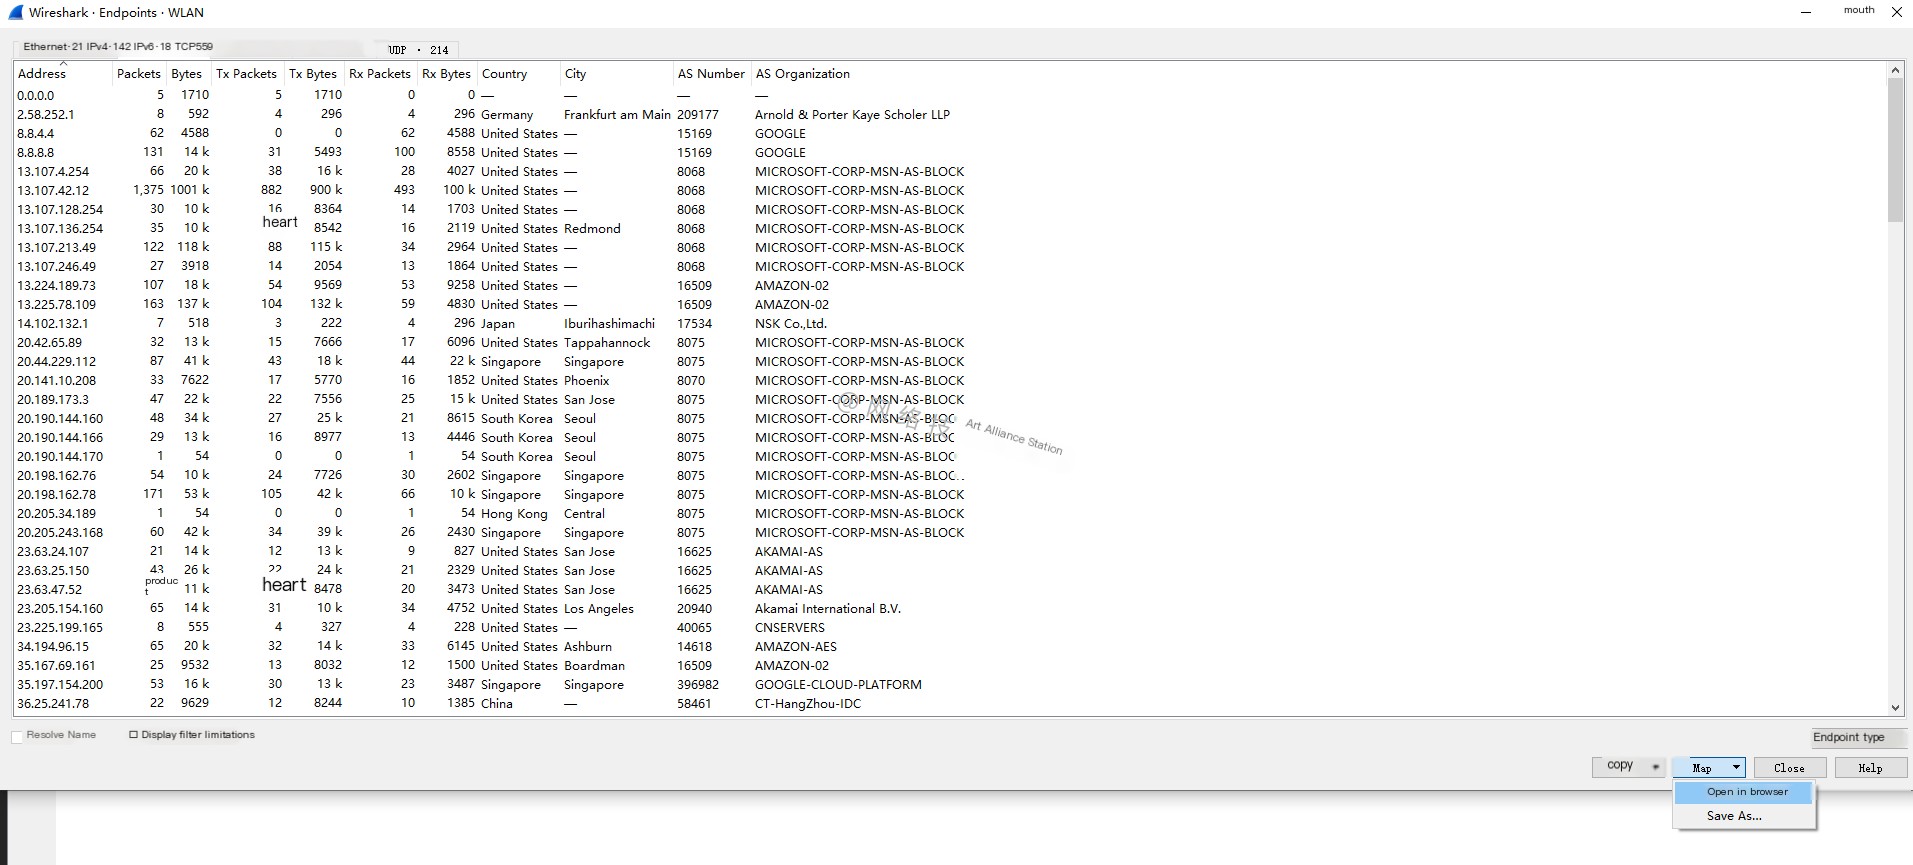This screenshot has width=1913, height=865.
Task: Click the Map dropdown button
Action: coord(1709,768)
